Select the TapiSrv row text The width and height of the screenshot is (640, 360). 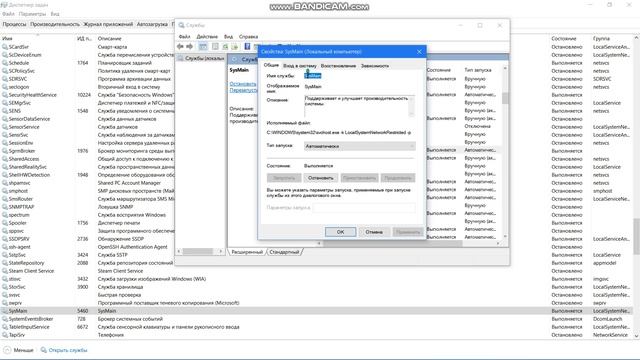[17, 335]
